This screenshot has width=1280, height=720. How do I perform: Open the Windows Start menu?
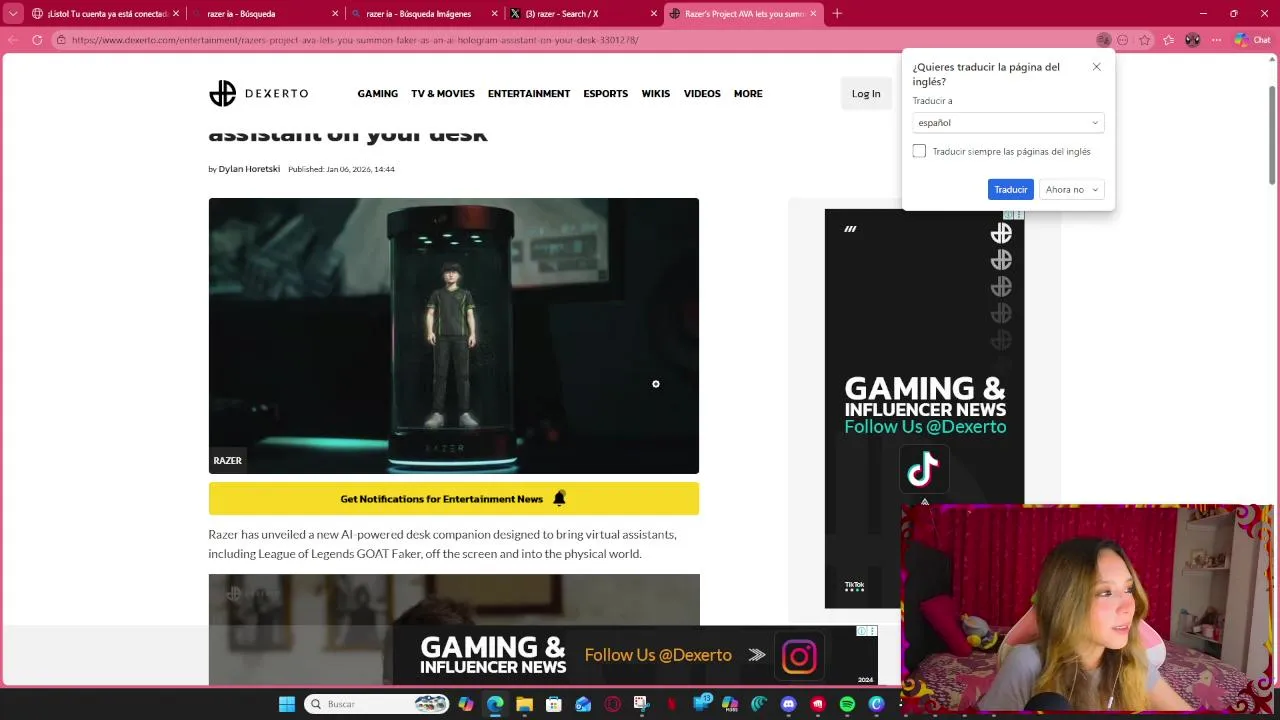pyautogui.click(x=287, y=704)
